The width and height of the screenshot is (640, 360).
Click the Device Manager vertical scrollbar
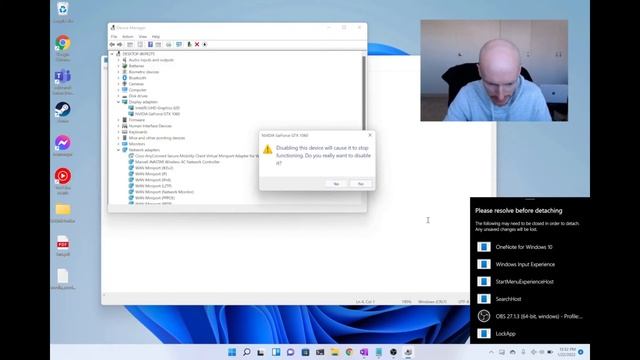coord(364,93)
